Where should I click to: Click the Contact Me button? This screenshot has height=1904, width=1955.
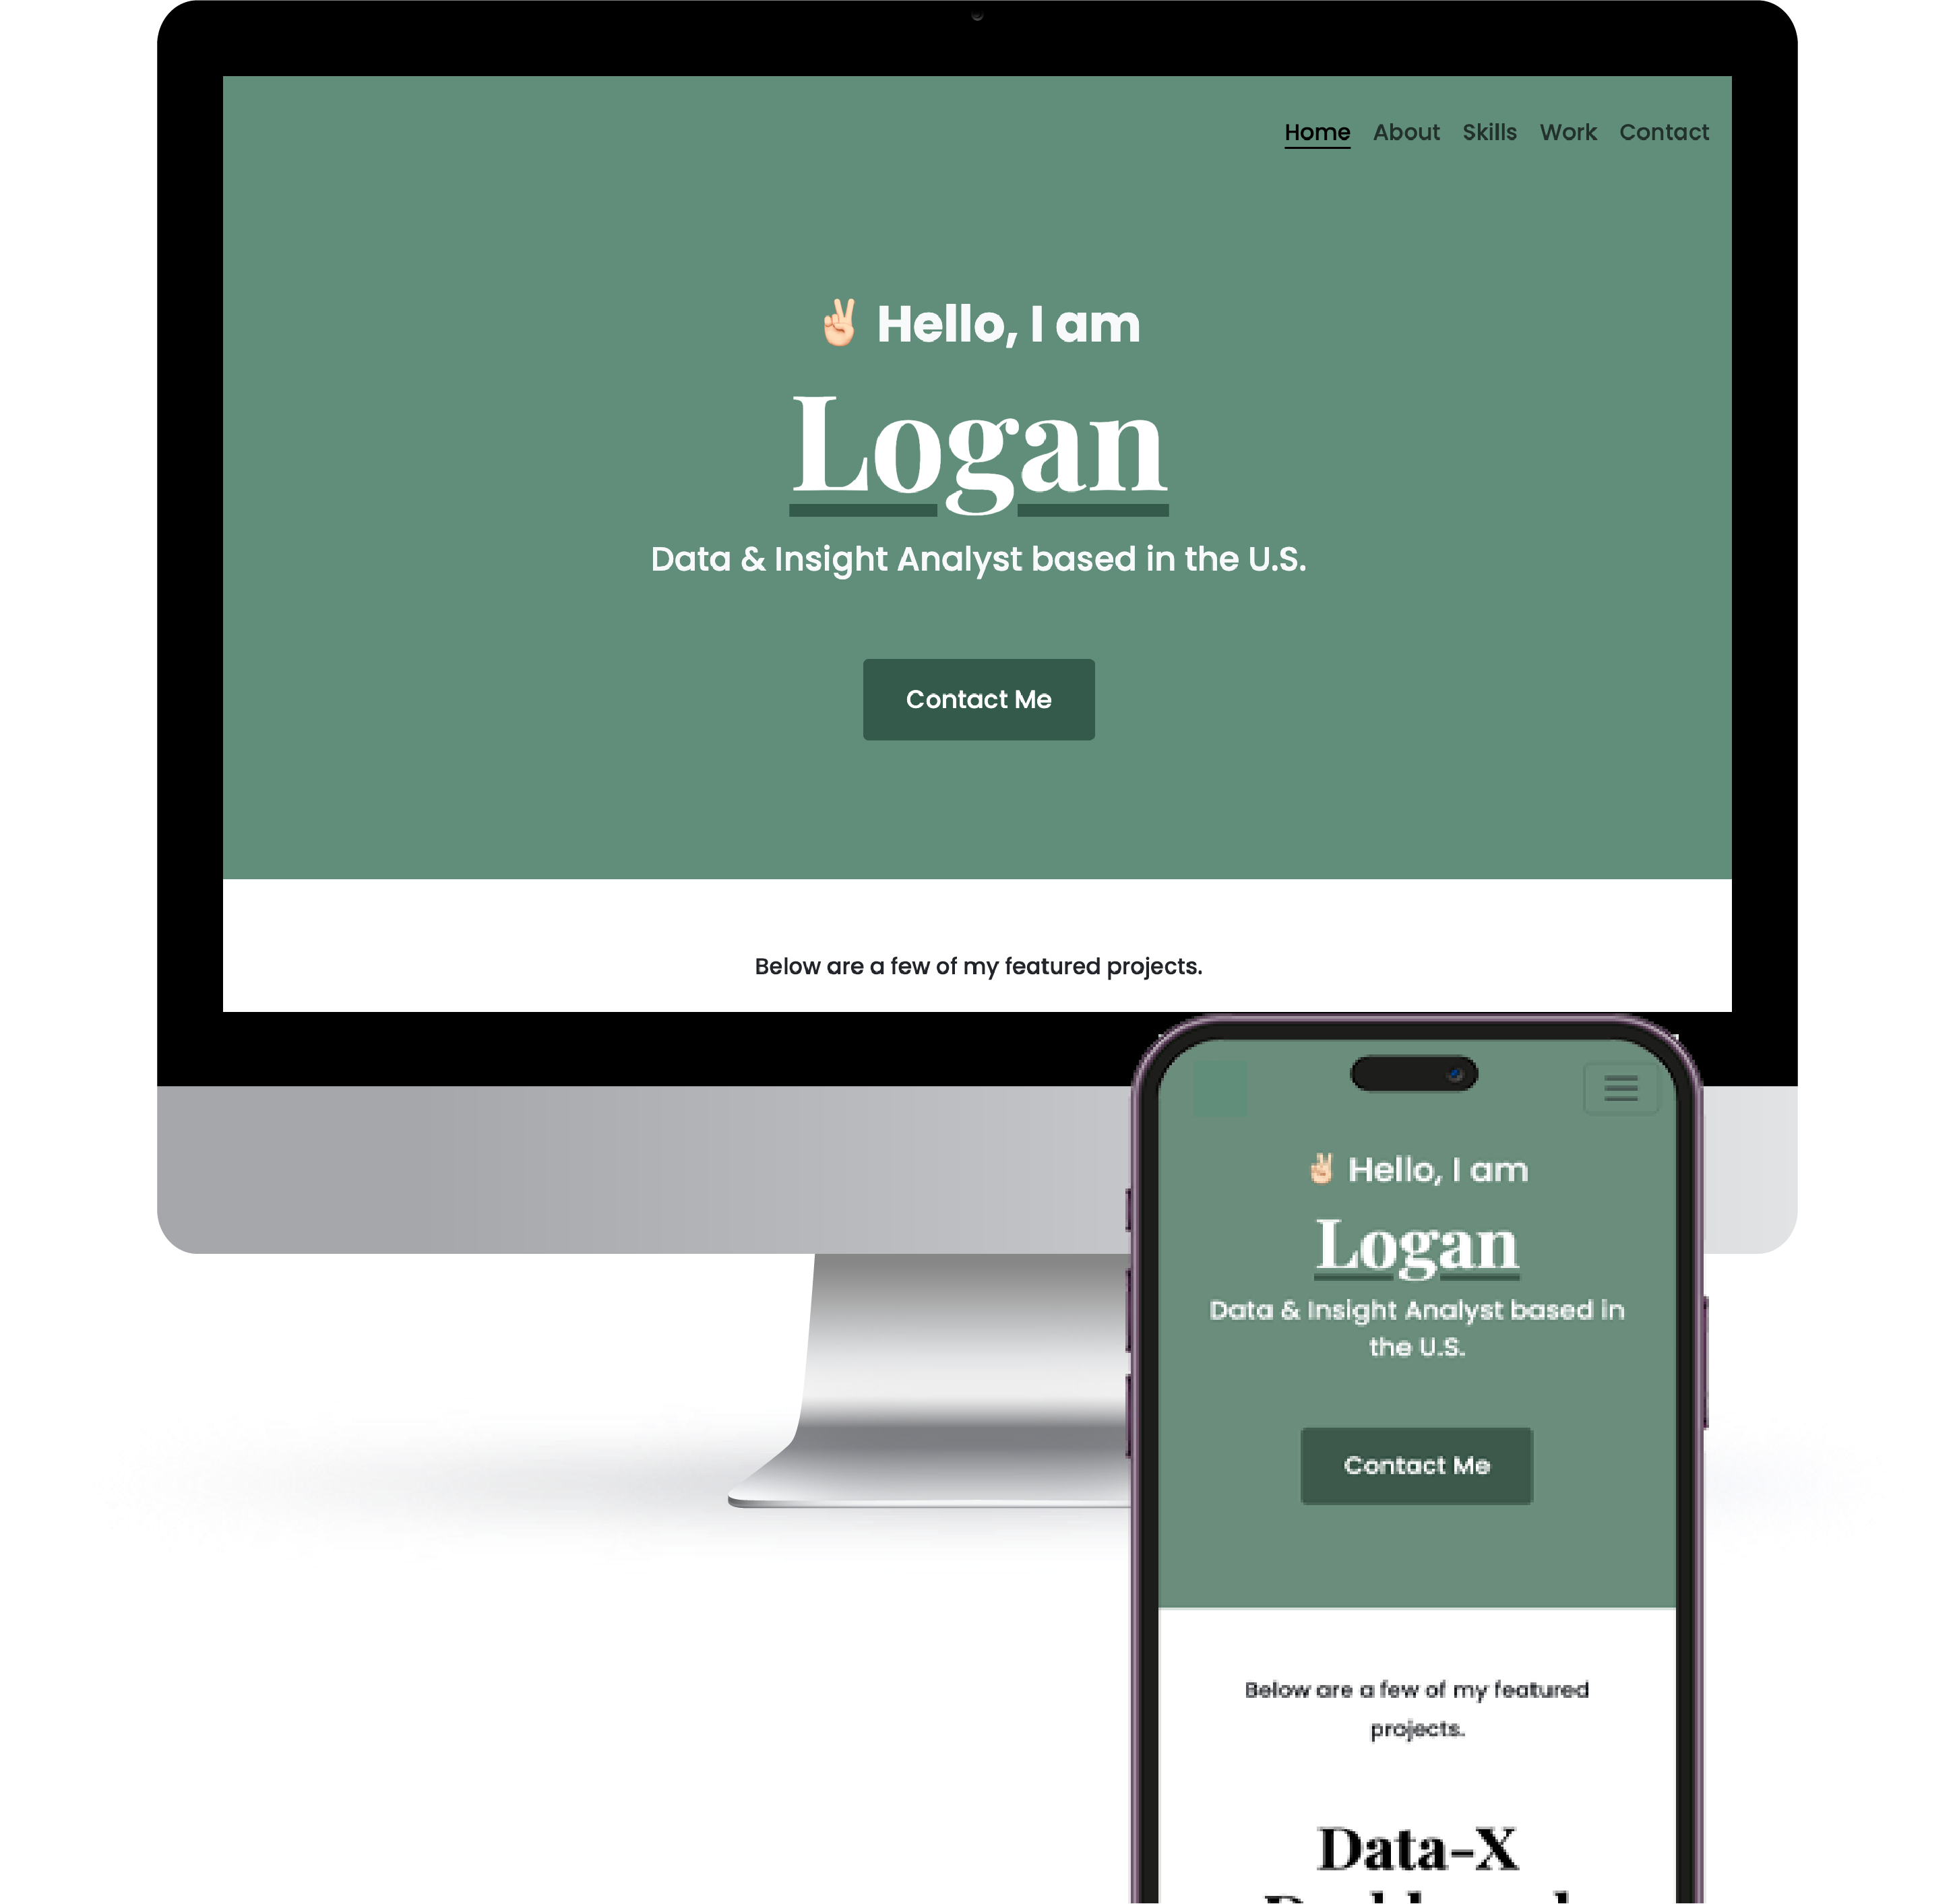click(977, 698)
